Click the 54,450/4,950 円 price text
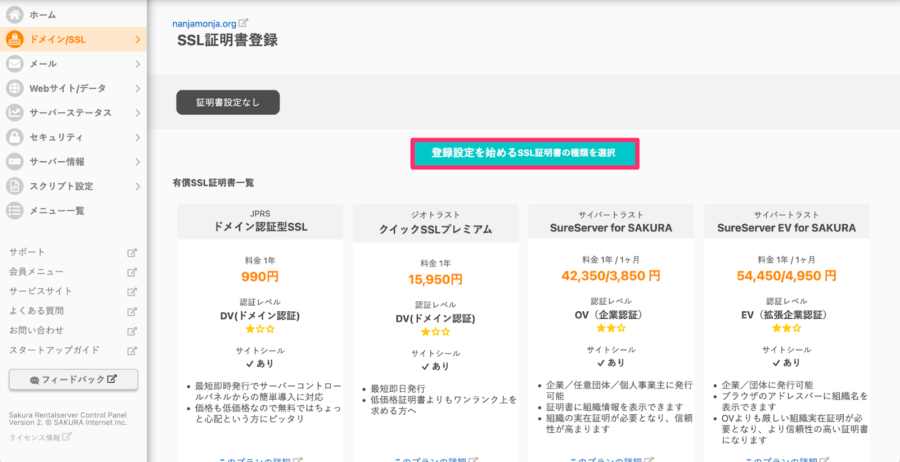 [x=786, y=276]
